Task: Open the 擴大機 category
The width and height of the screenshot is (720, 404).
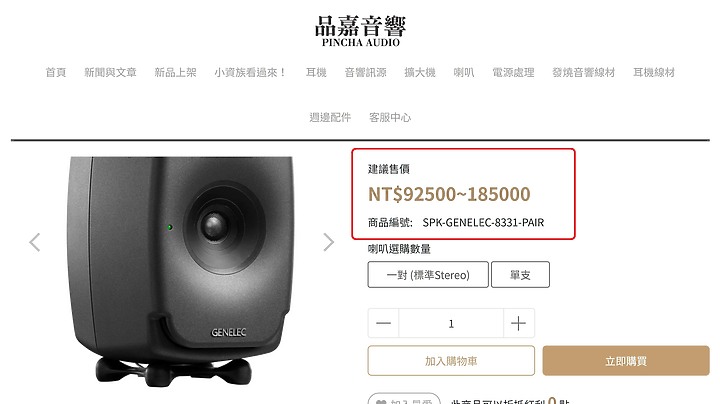Action: tap(420, 73)
